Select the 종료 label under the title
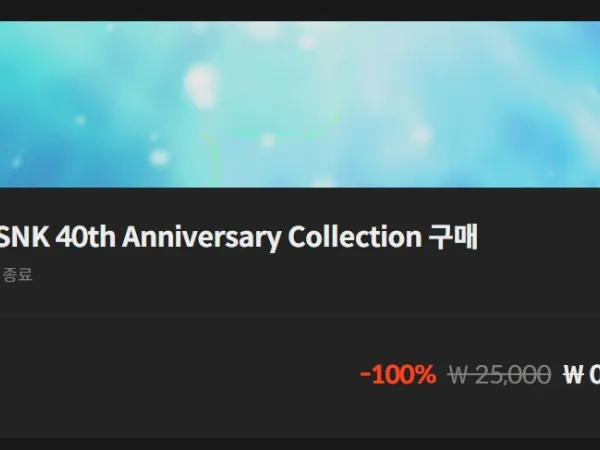Screen dimensions: 600x450 pos(17,275)
